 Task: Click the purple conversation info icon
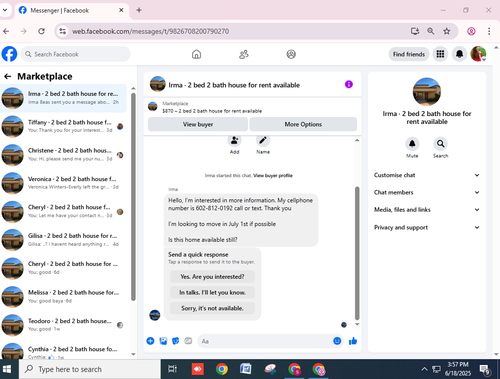(349, 84)
